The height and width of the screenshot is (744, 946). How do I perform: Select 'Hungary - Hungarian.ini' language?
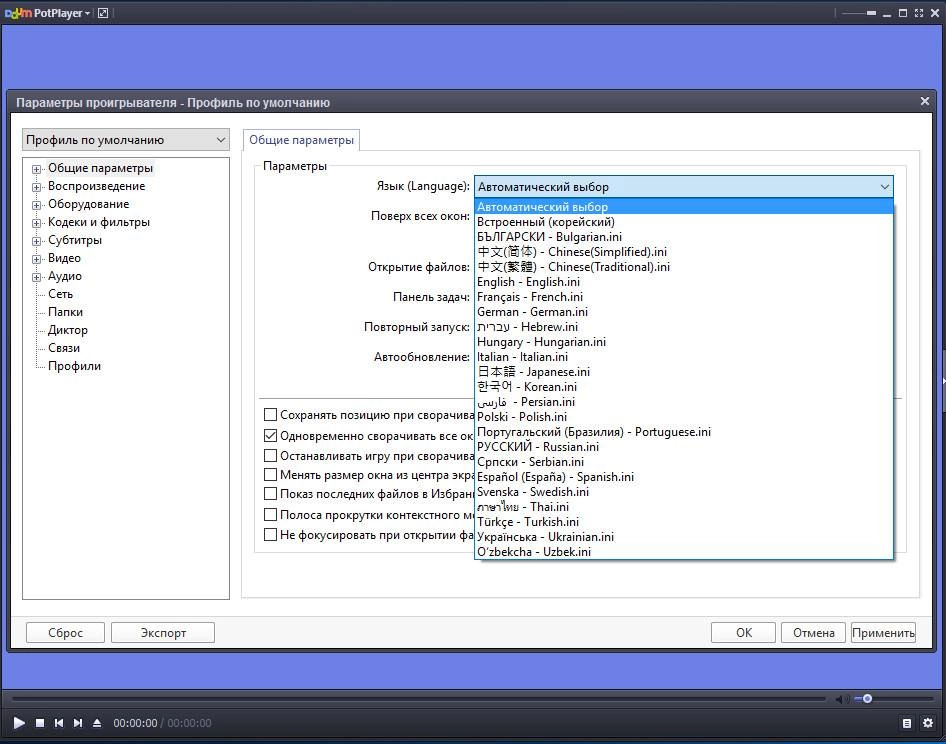pyautogui.click(x=684, y=342)
